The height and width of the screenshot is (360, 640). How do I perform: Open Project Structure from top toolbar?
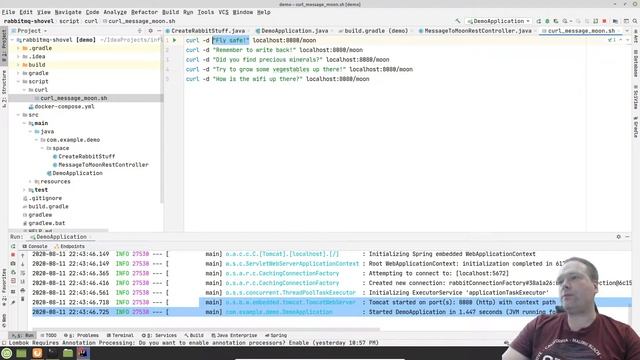click(x=615, y=21)
